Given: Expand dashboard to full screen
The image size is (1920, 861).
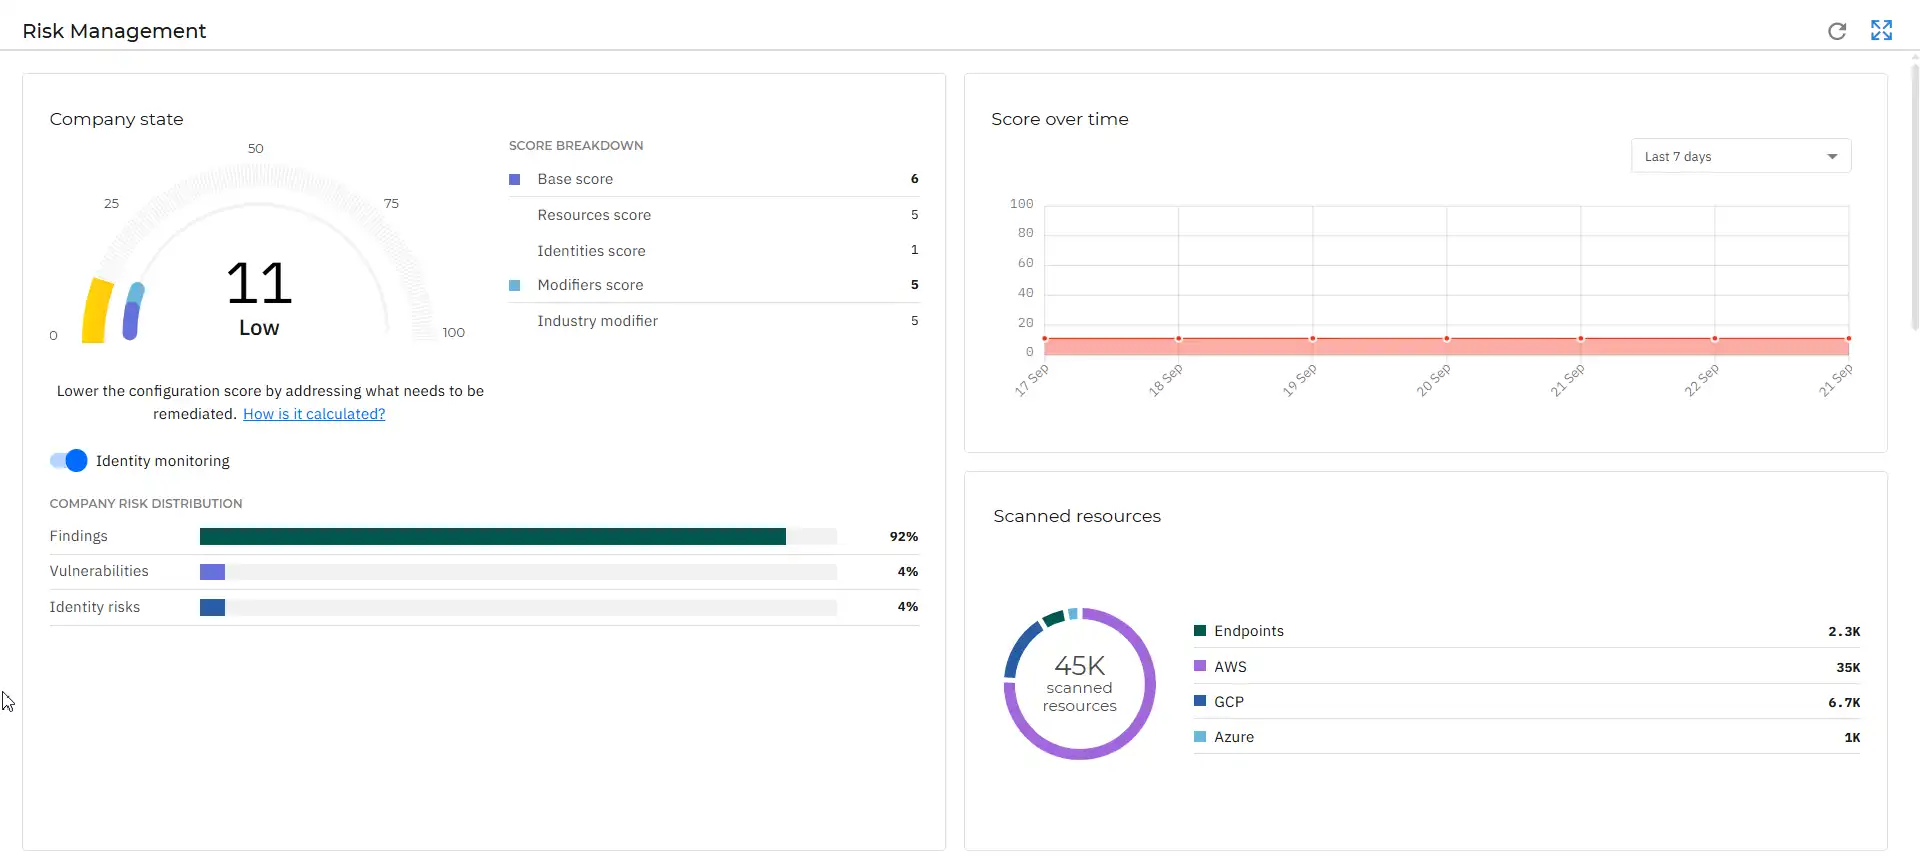Looking at the screenshot, I should tap(1881, 31).
